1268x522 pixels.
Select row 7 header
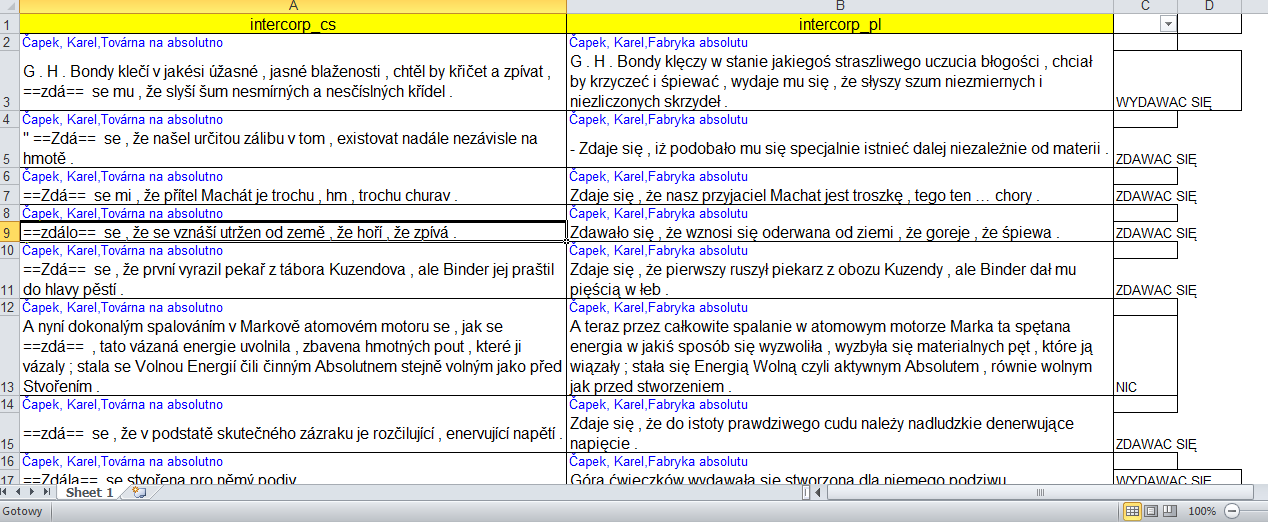(9, 195)
